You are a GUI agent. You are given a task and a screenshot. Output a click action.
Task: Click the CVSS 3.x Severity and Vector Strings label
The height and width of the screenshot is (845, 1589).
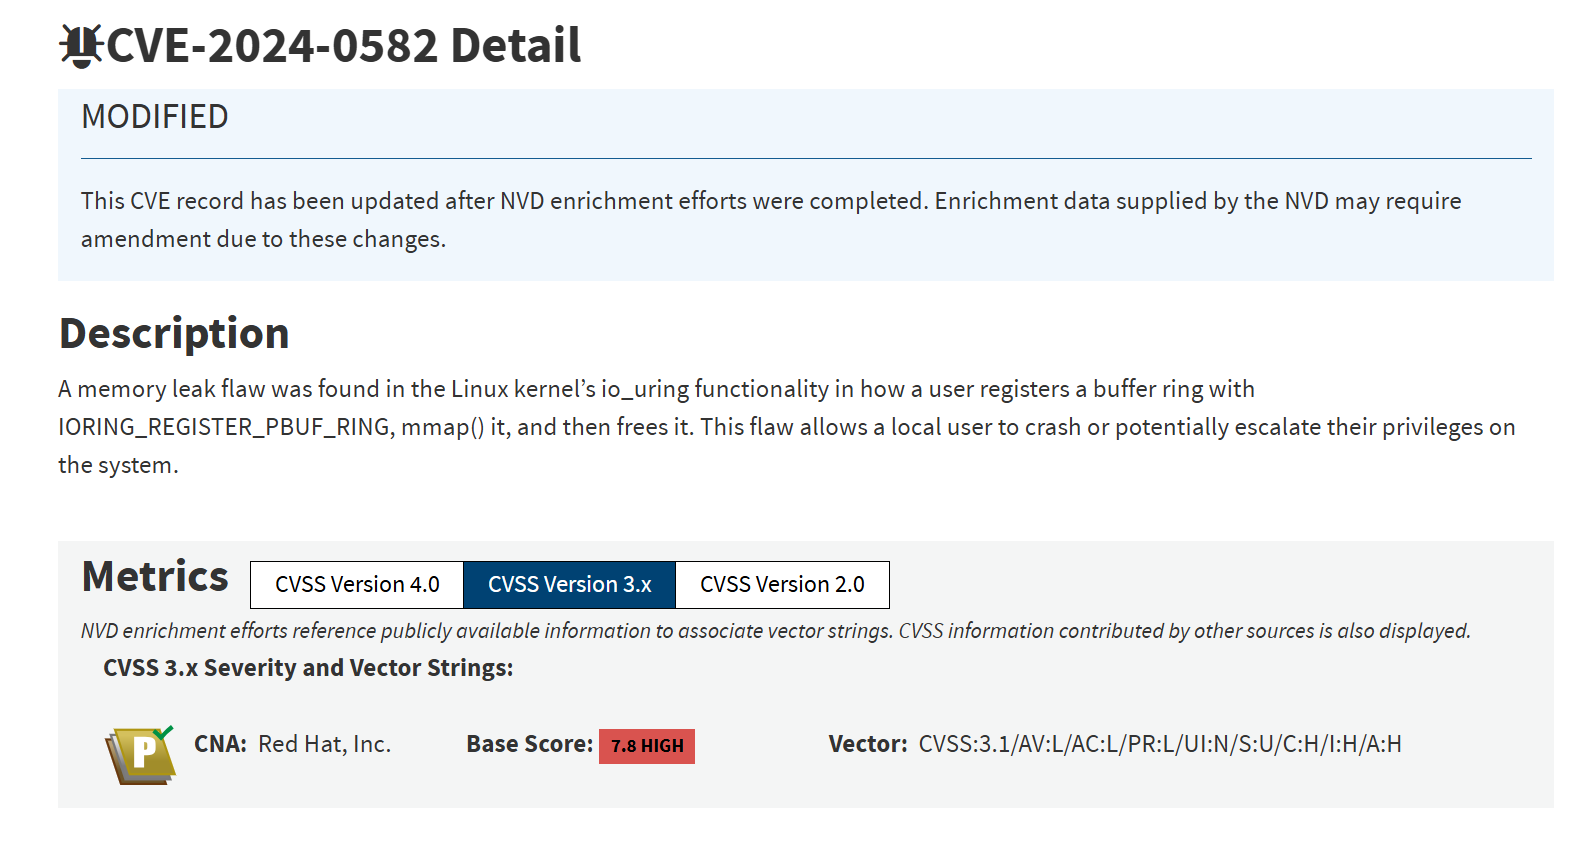click(x=308, y=668)
